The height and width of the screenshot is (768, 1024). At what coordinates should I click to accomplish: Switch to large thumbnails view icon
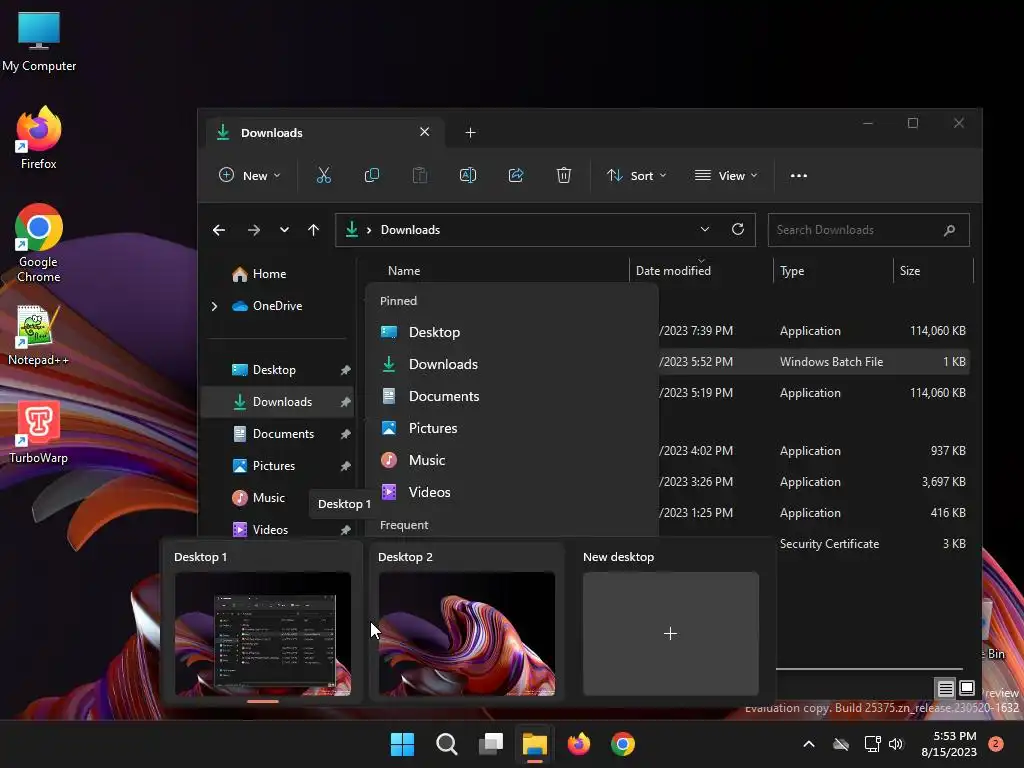(967, 688)
